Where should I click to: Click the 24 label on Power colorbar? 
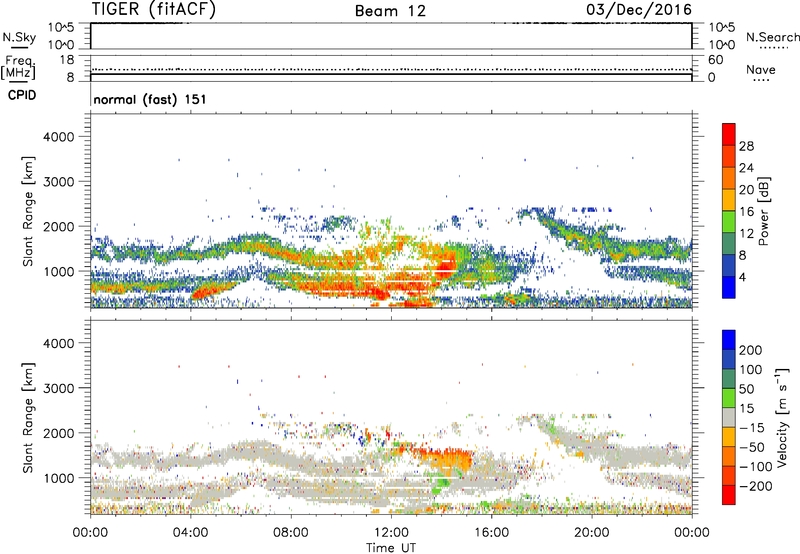pos(746,168)
